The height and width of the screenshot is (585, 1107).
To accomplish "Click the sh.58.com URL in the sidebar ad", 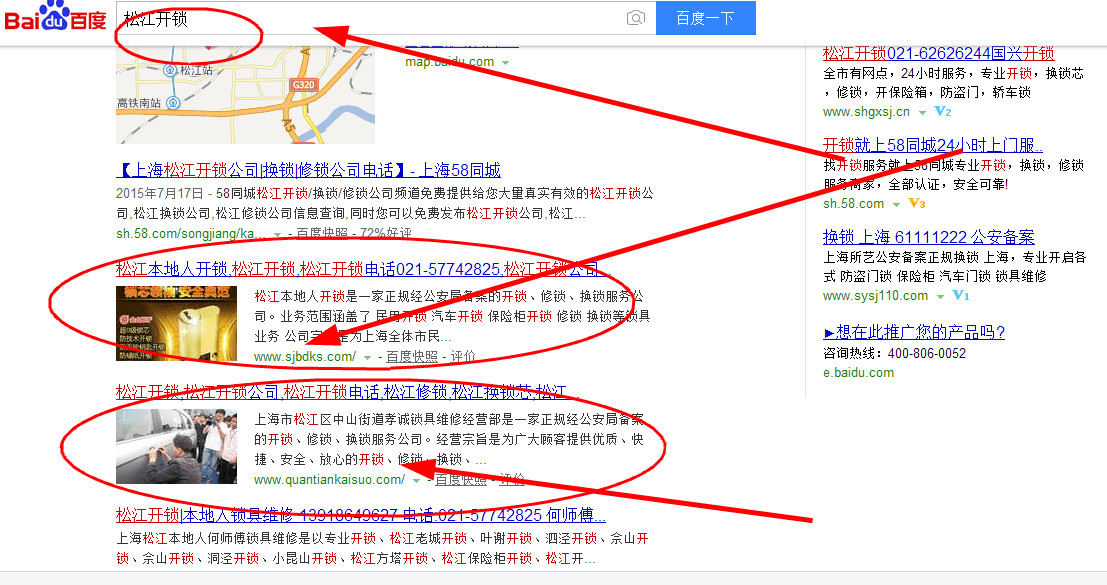I will pos(854,203).
